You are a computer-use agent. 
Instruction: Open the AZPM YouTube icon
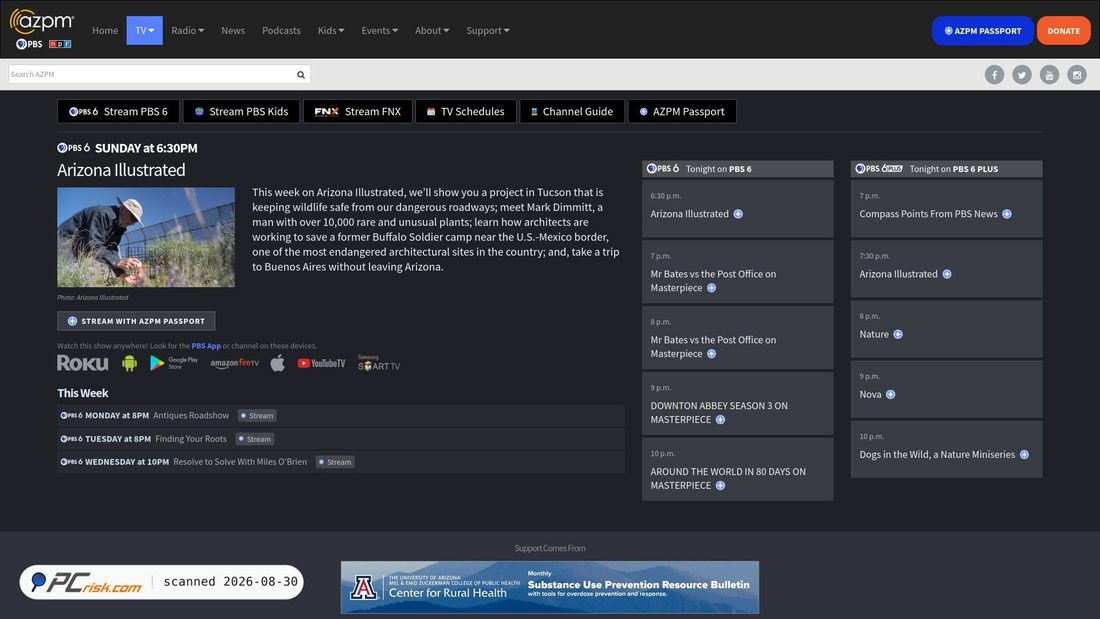[1049, 74]
